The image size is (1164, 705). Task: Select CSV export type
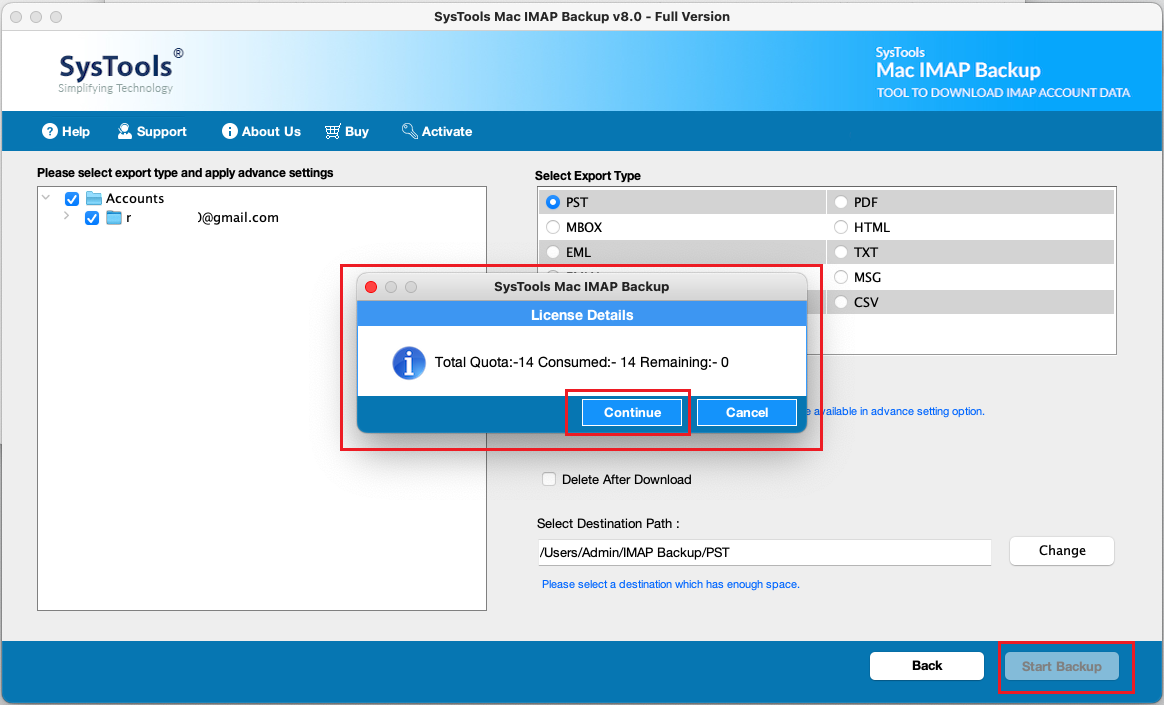click(840, 302)
